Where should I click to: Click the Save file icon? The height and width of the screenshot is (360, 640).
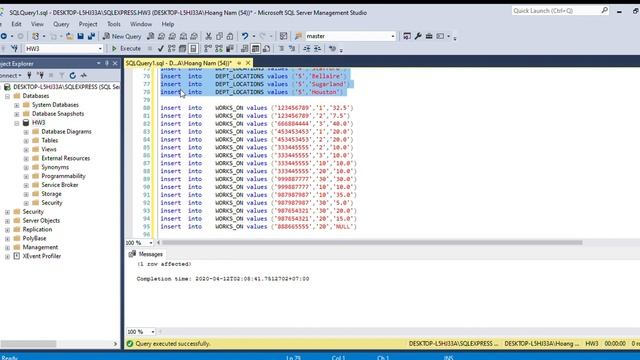[80, 36]
